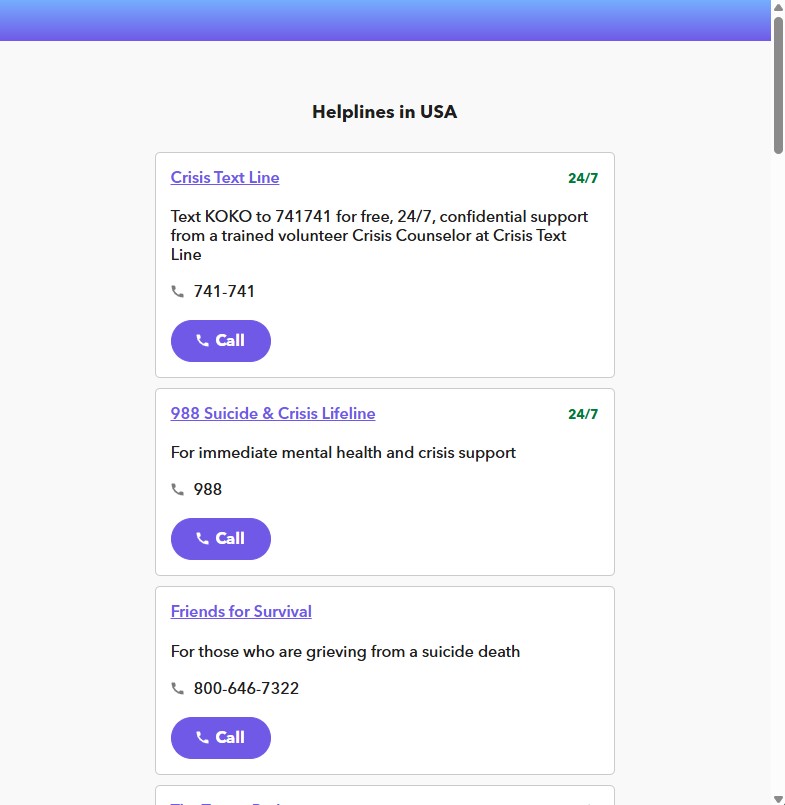Click the 24/7 badge on 988 Lifeline card
This screenshot has height=805, width=785.
[583, 414]
